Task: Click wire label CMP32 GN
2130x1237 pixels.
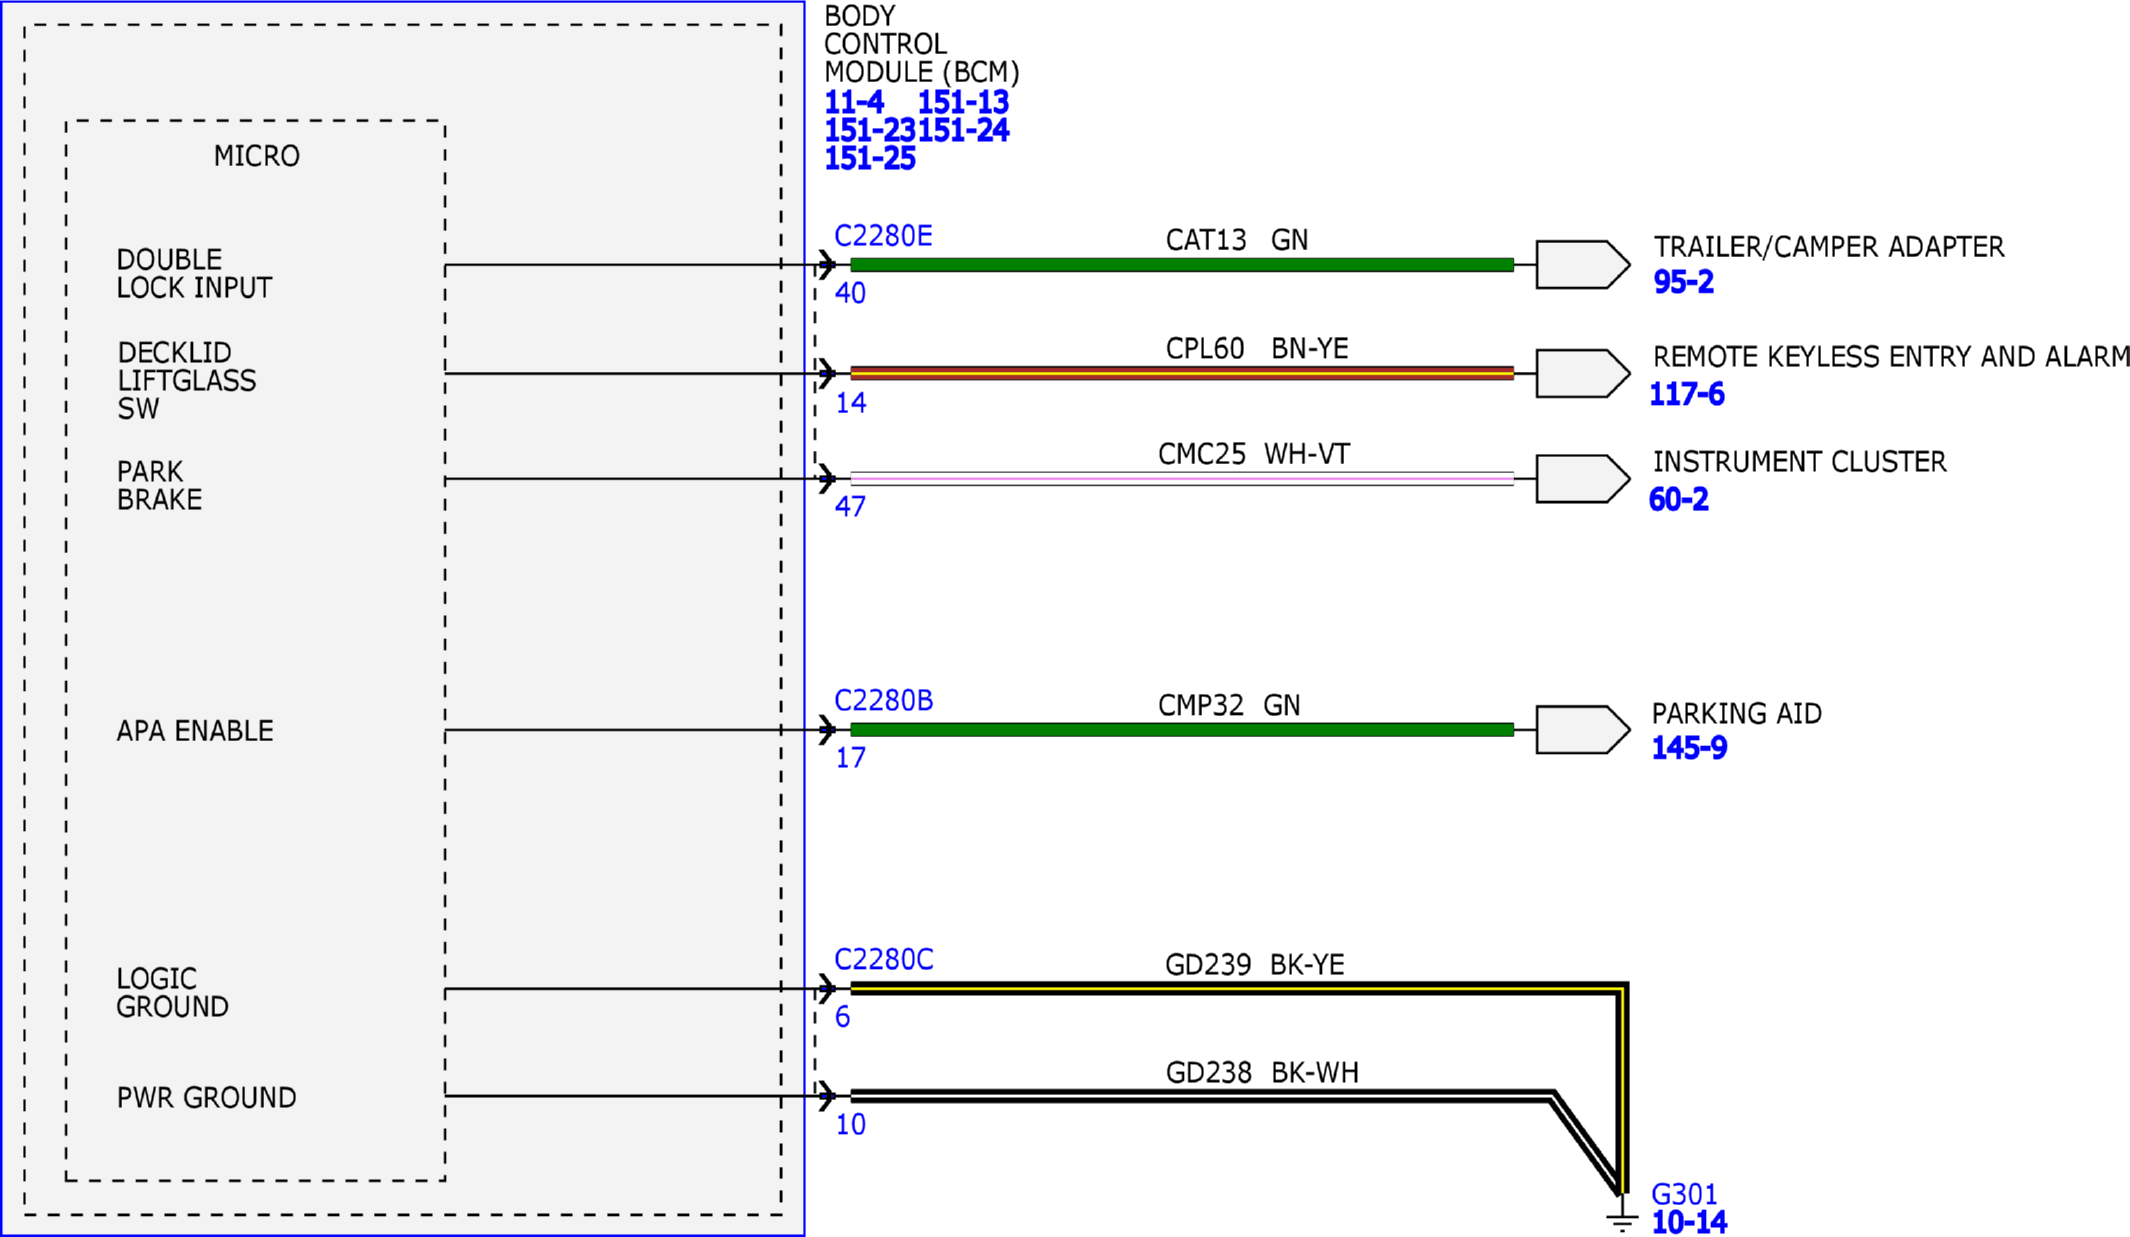Action: tap(1229, 705)
